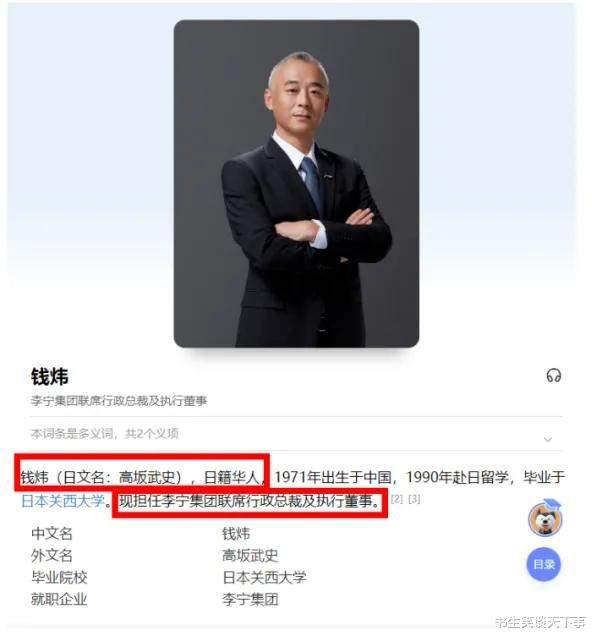
Task: Click the 书生笑谈天下事 watermark text
Action: tap(540, 622)
